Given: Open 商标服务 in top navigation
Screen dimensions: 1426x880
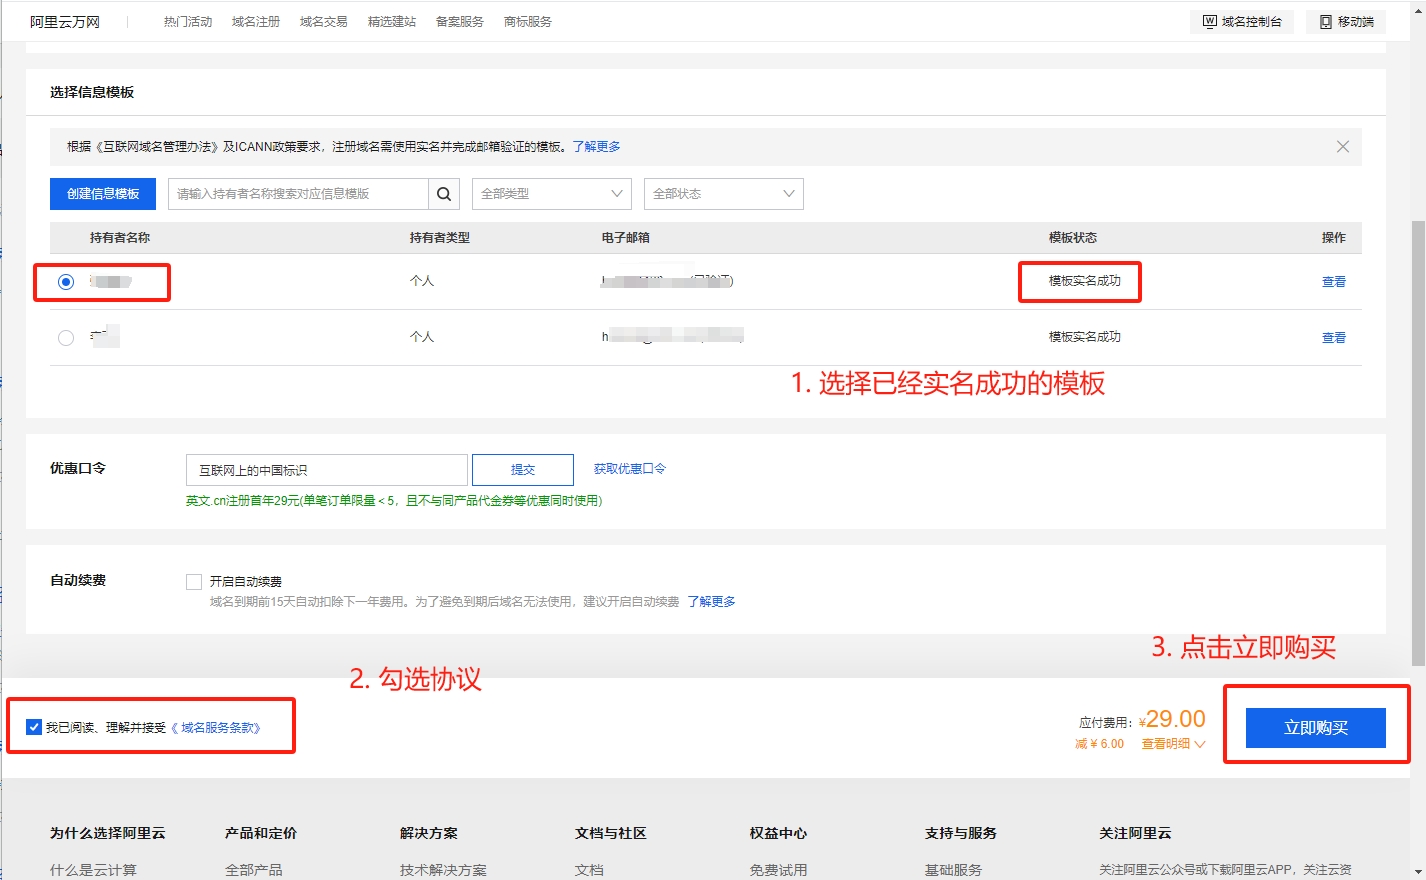Looking at the screenshot, I should pos(528,22).
